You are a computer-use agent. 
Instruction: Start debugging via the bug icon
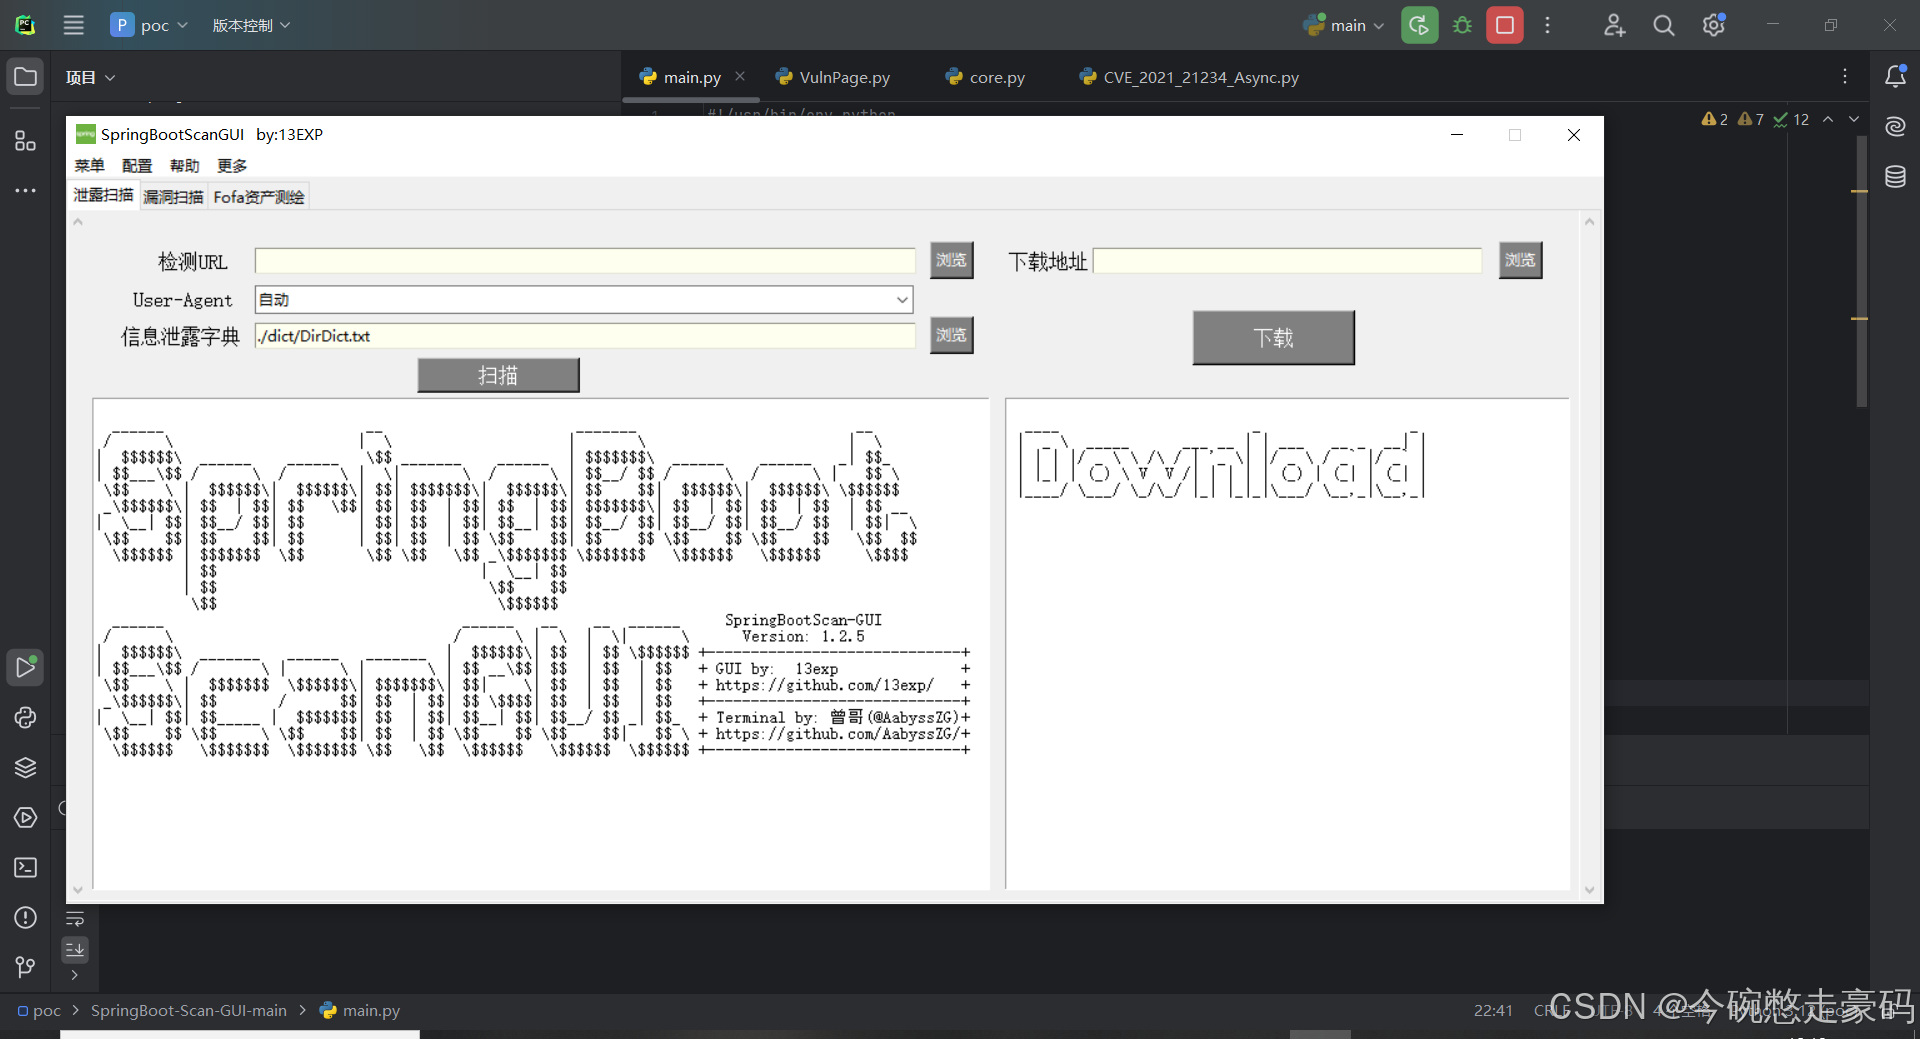tap(1462, 25)
